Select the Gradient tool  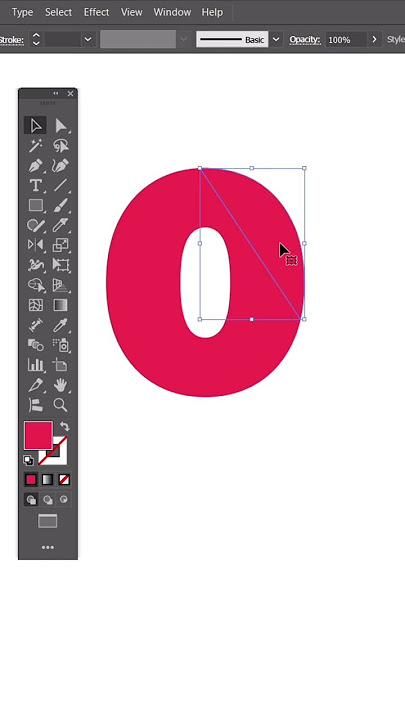click(61, 305)
